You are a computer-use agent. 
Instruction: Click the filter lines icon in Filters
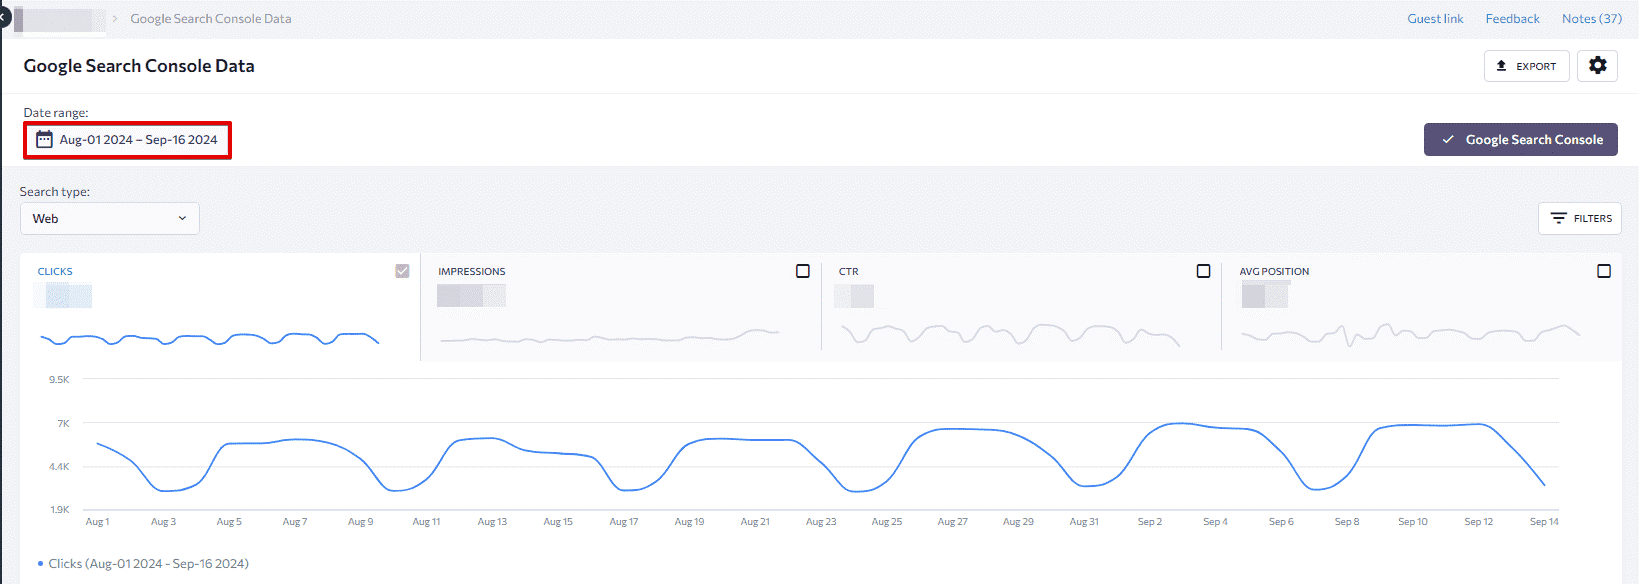(x=1558, y=219)
